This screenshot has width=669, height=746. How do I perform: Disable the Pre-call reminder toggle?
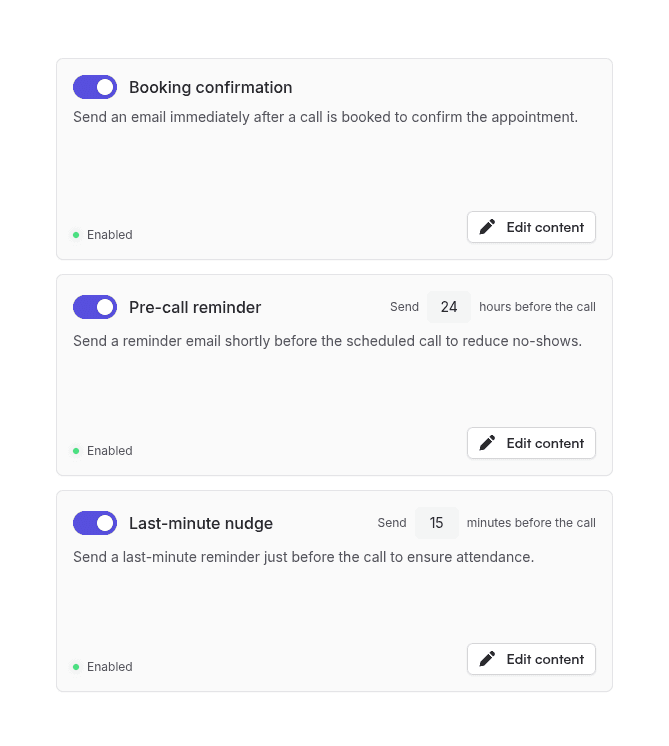coord(95,307)
